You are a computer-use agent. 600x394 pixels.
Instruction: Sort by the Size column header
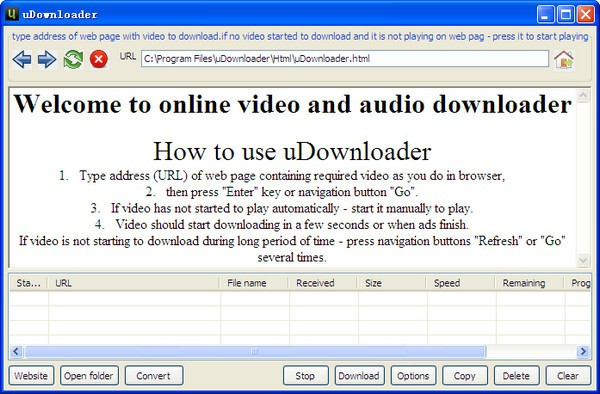click(392, 283)
